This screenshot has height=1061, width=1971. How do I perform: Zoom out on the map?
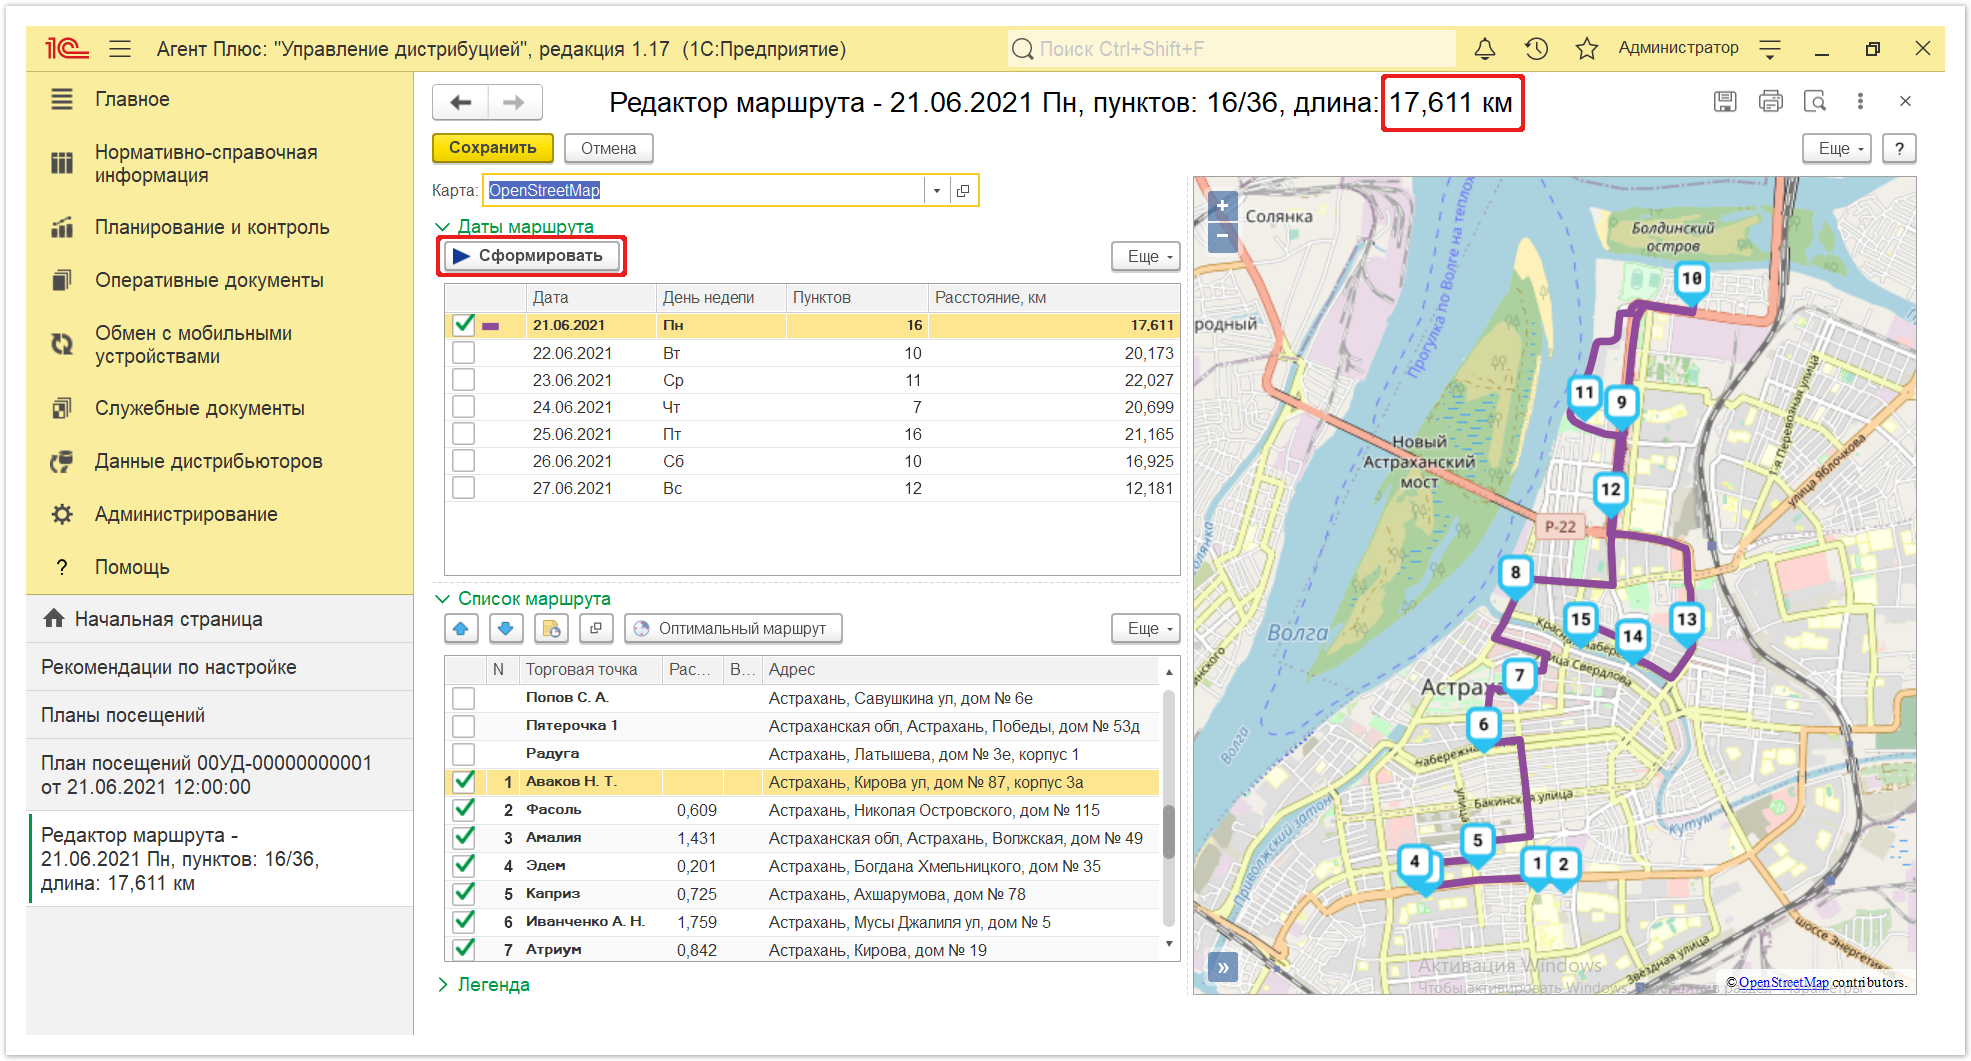pyautogui.click(x=1222, y=236)
